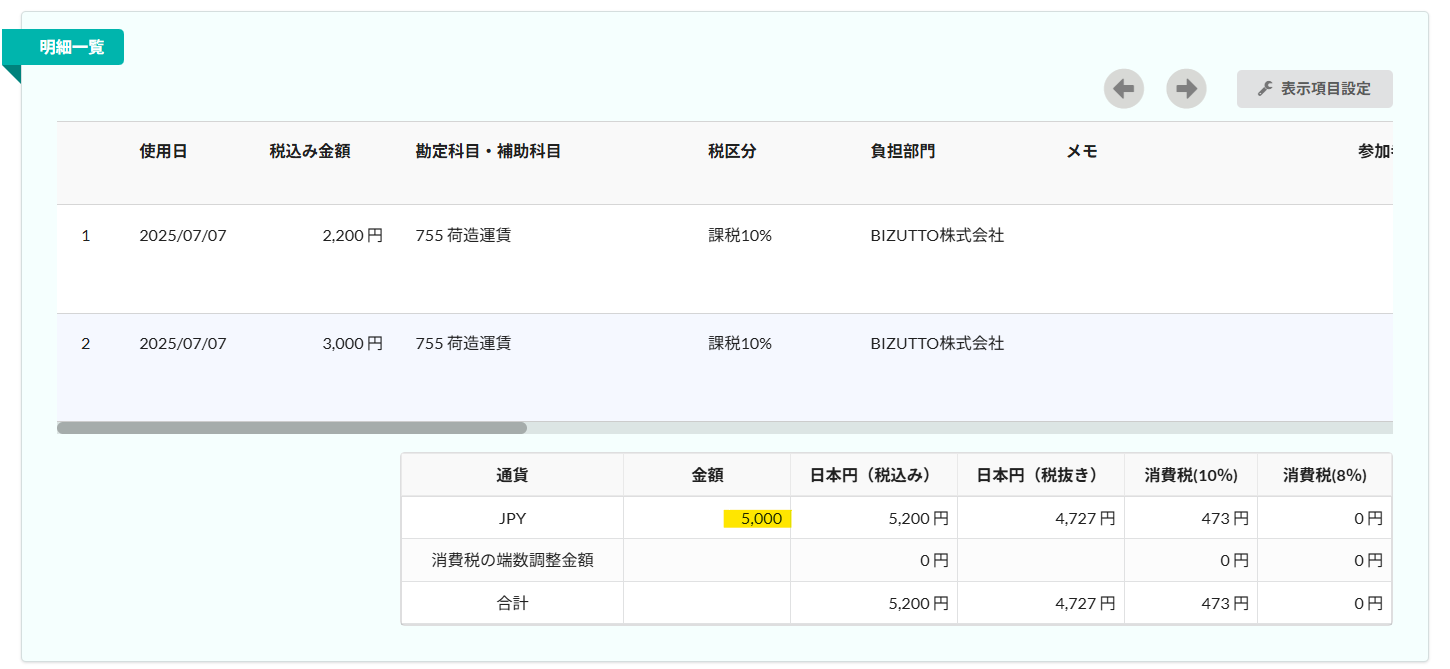Click the right arrow scroll icon
The height and width of the screenshot is (669, 1450).
tap(1186, 89)
